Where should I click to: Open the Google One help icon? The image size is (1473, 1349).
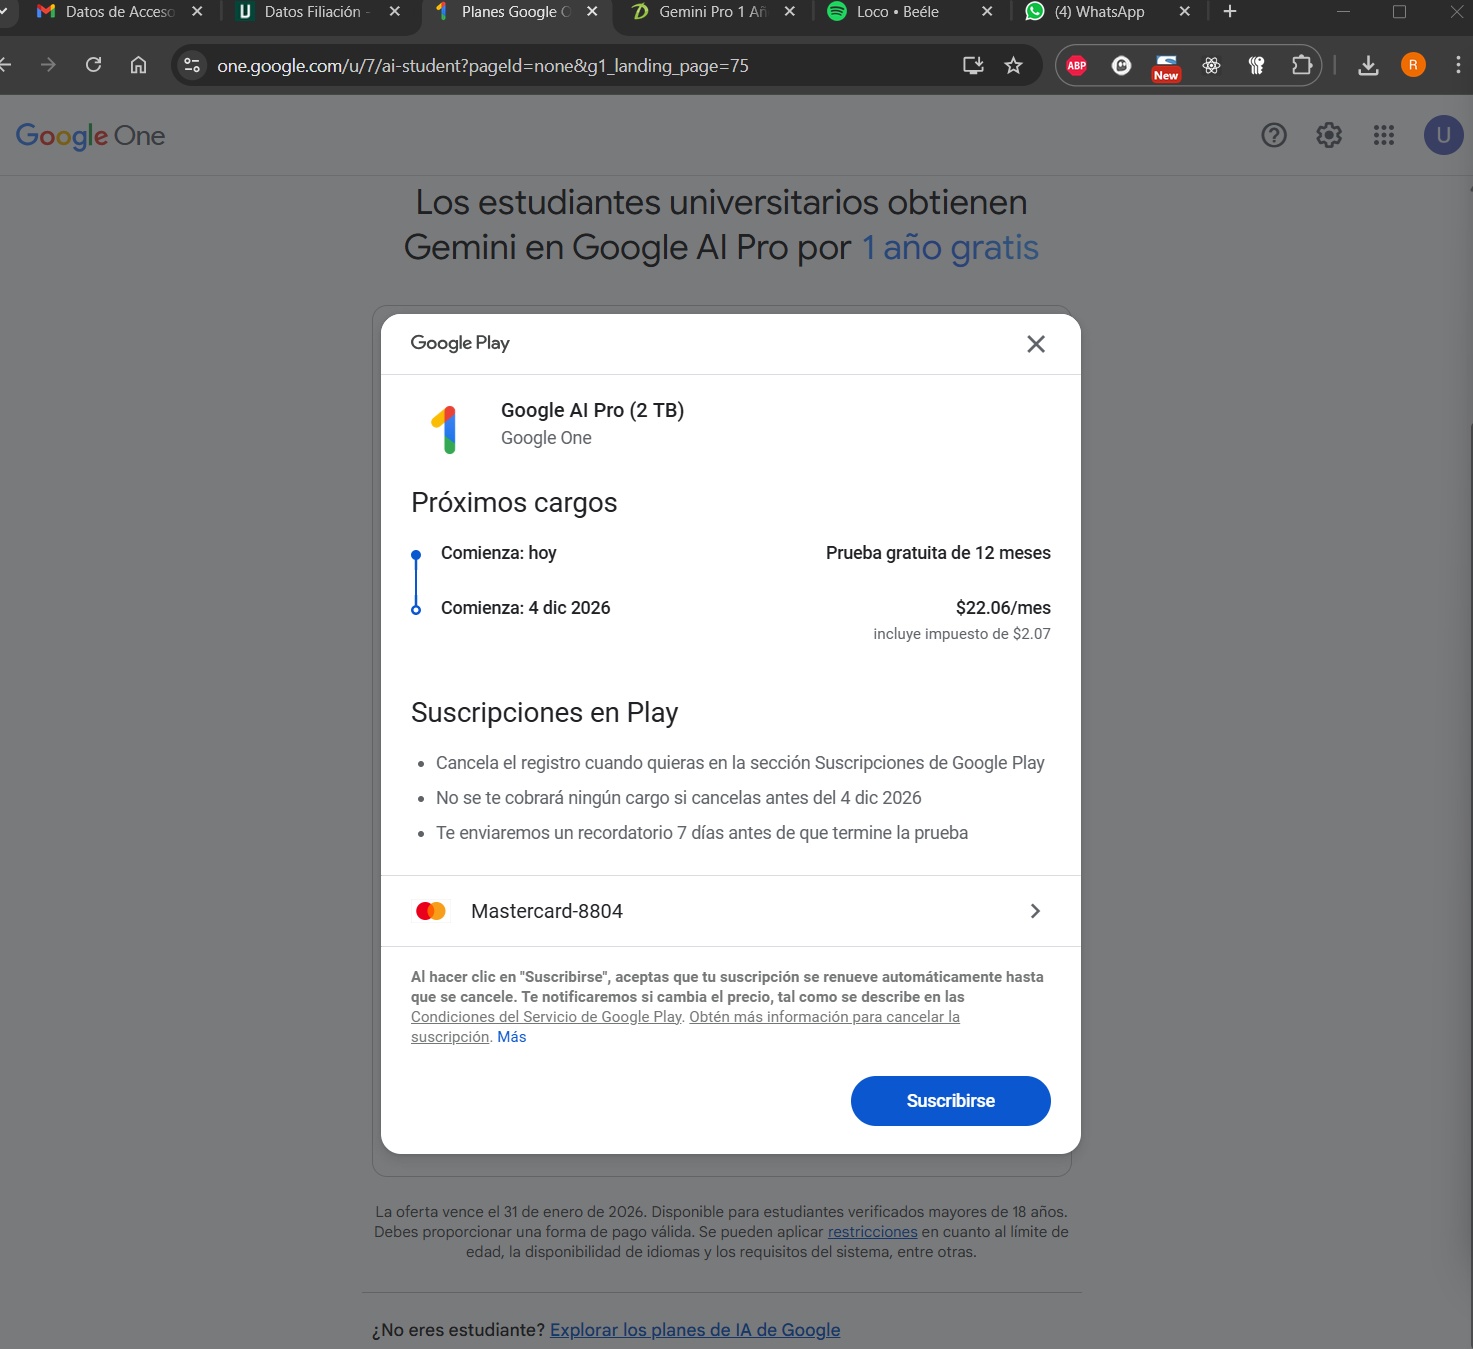pos(1274,135)
